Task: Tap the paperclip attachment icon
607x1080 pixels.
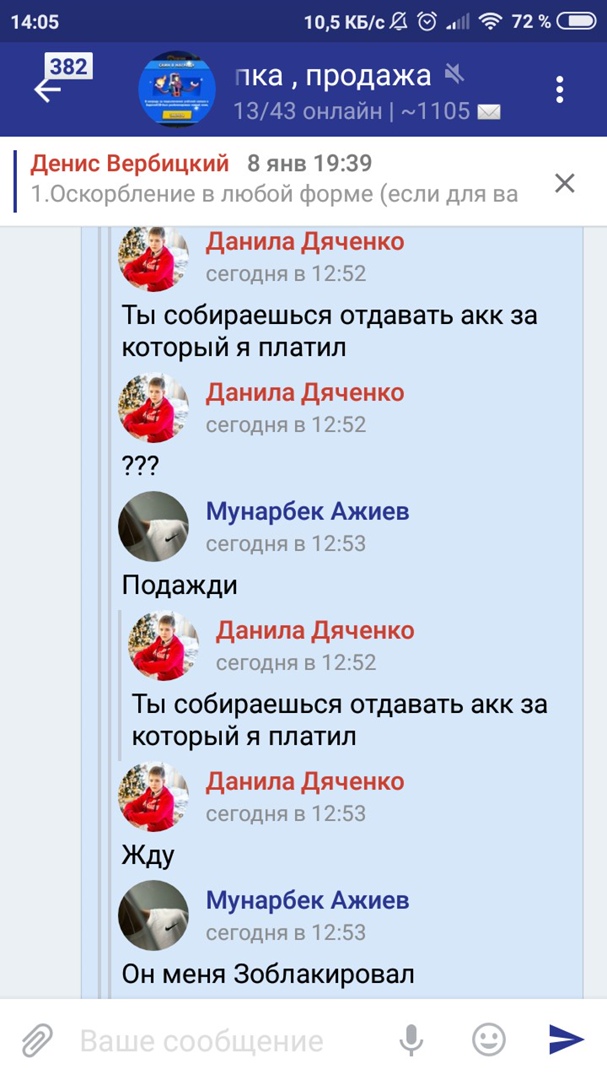Action: click(37, 1039)
